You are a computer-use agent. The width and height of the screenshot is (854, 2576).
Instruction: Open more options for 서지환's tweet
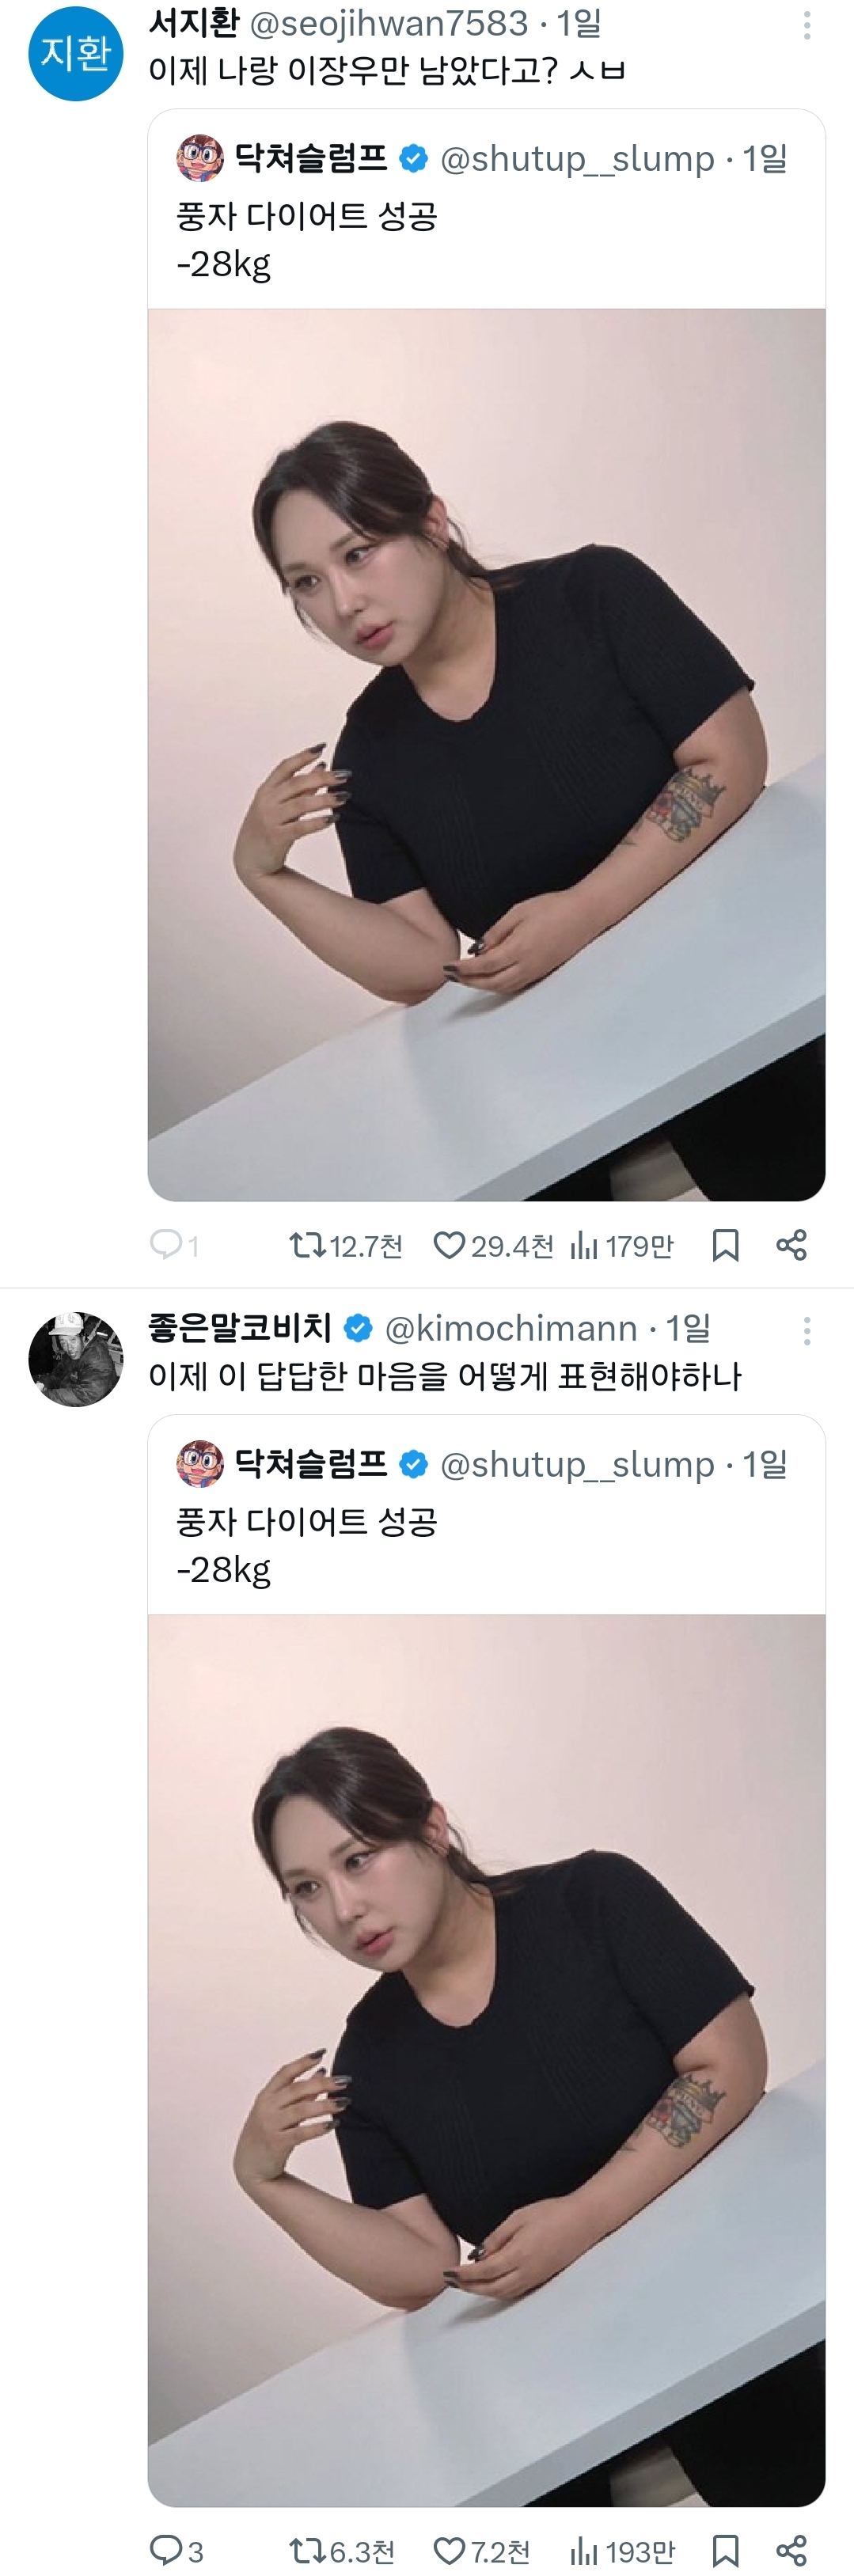tap(807, 25)
